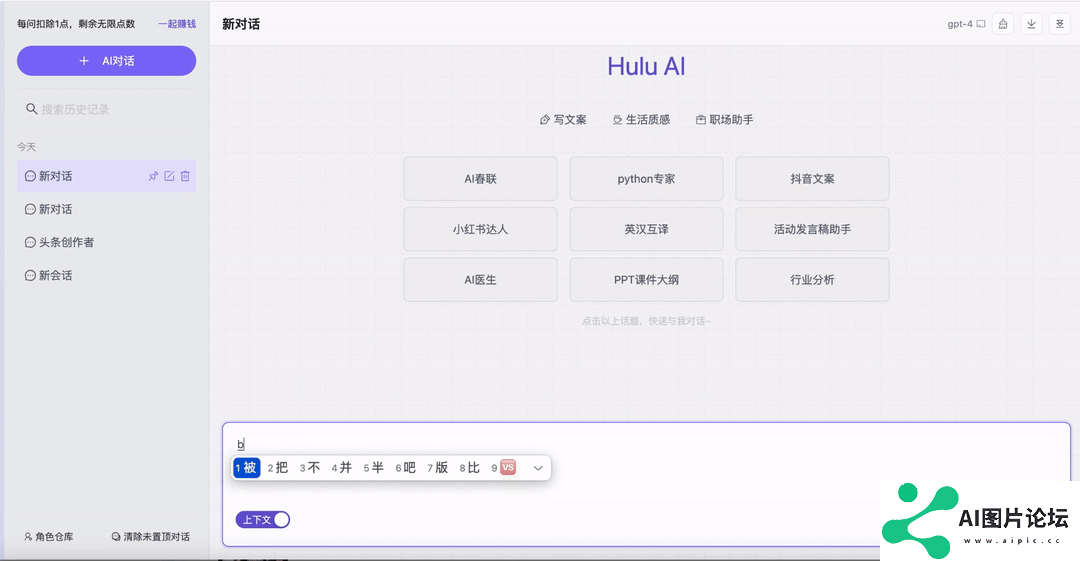Click 清除未置顶对话 to clear unpinned chats
This screenshot has height=561, width=1080.
[x=151, y=537]
